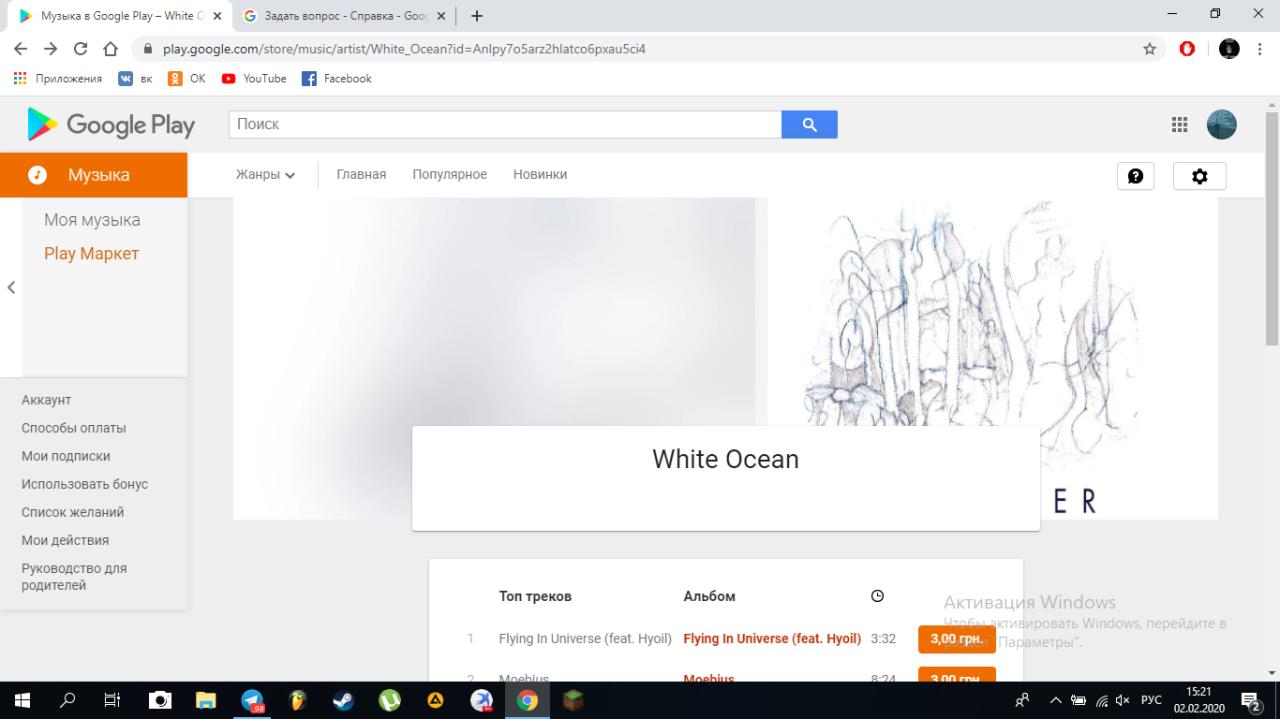Bookmark this page with the star
The width and height of the screenshot is (1280, 719).
click(1150, 48)
